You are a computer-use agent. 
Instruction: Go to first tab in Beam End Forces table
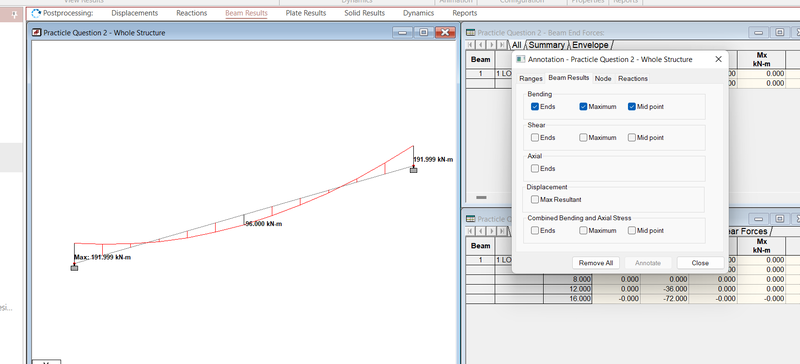pyautogui.click(x=470, y=45)
